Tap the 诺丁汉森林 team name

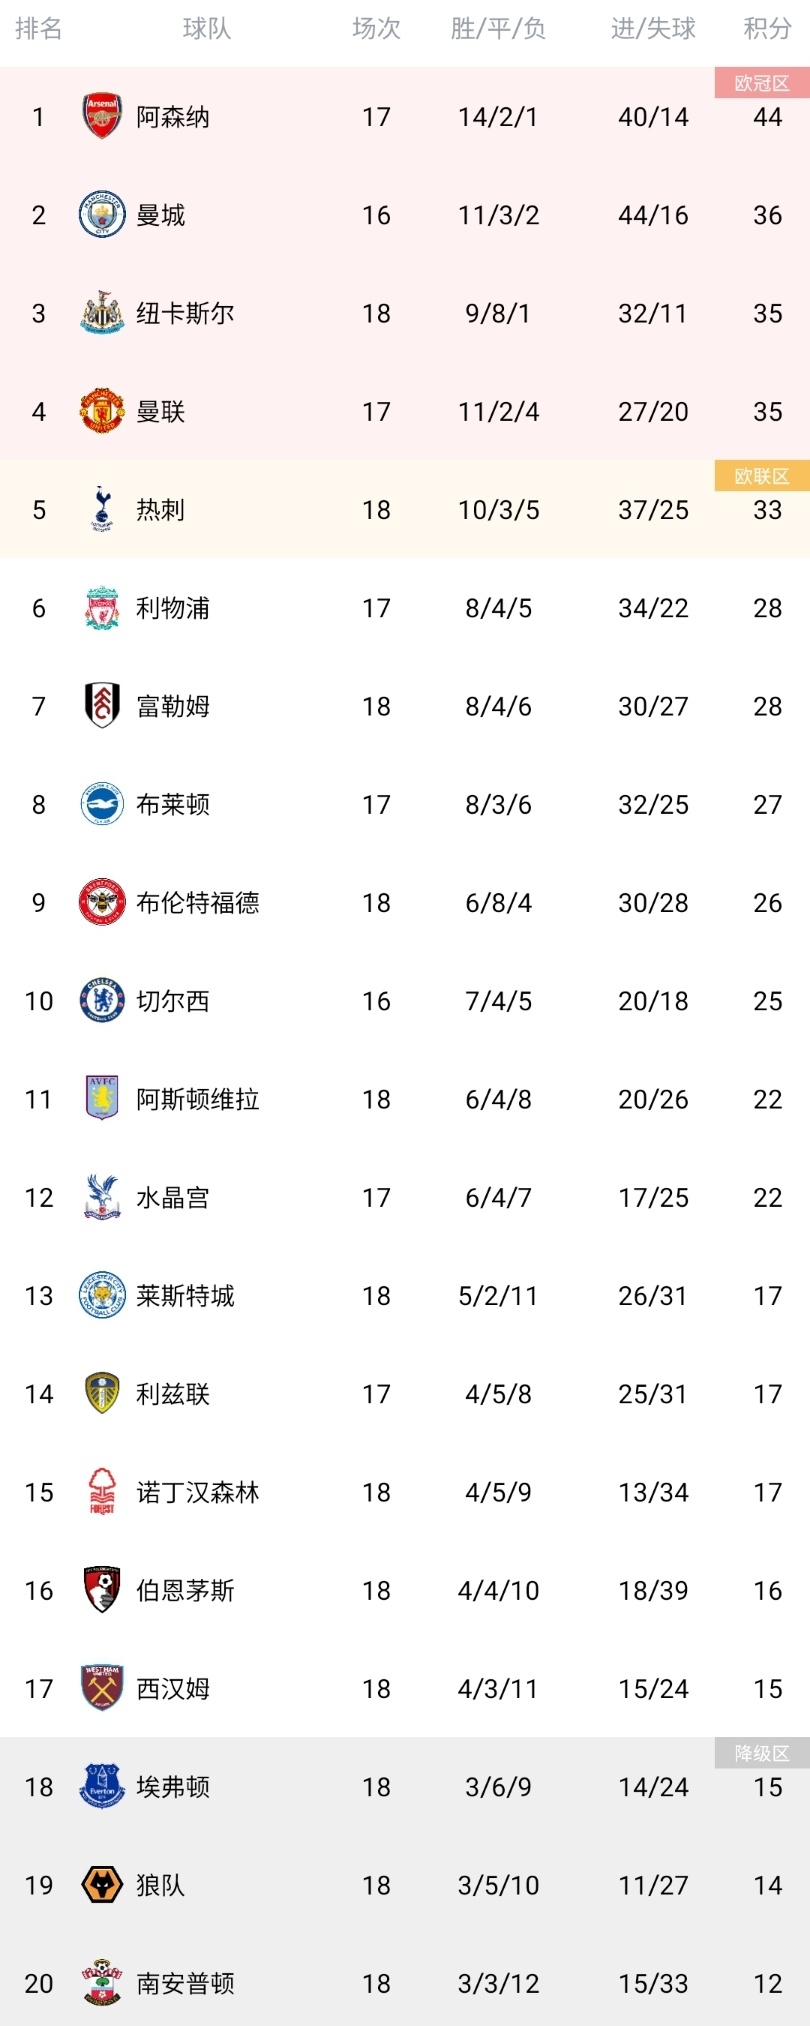tap(198, 1493)
